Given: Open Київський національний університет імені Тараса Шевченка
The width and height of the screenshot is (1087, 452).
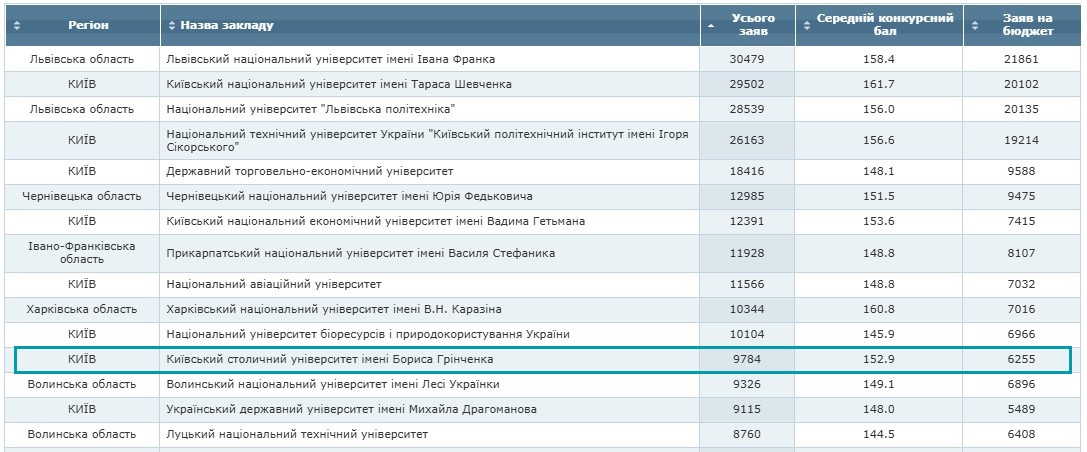Looking at the screenshot, I should [x=339, y=84].
